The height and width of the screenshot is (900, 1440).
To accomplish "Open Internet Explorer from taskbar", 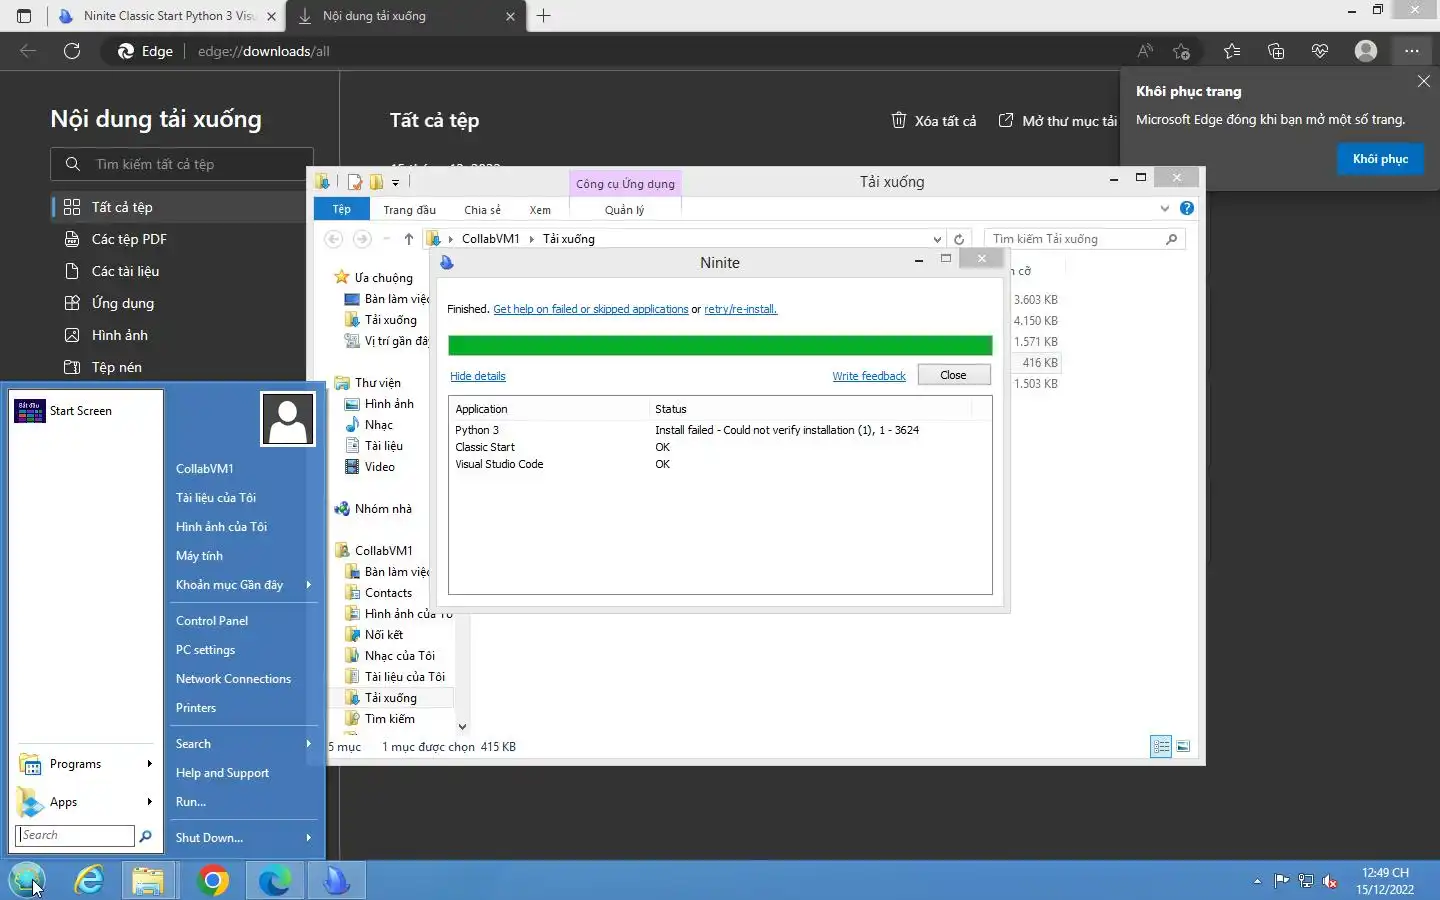I will (x=89, y=881).
